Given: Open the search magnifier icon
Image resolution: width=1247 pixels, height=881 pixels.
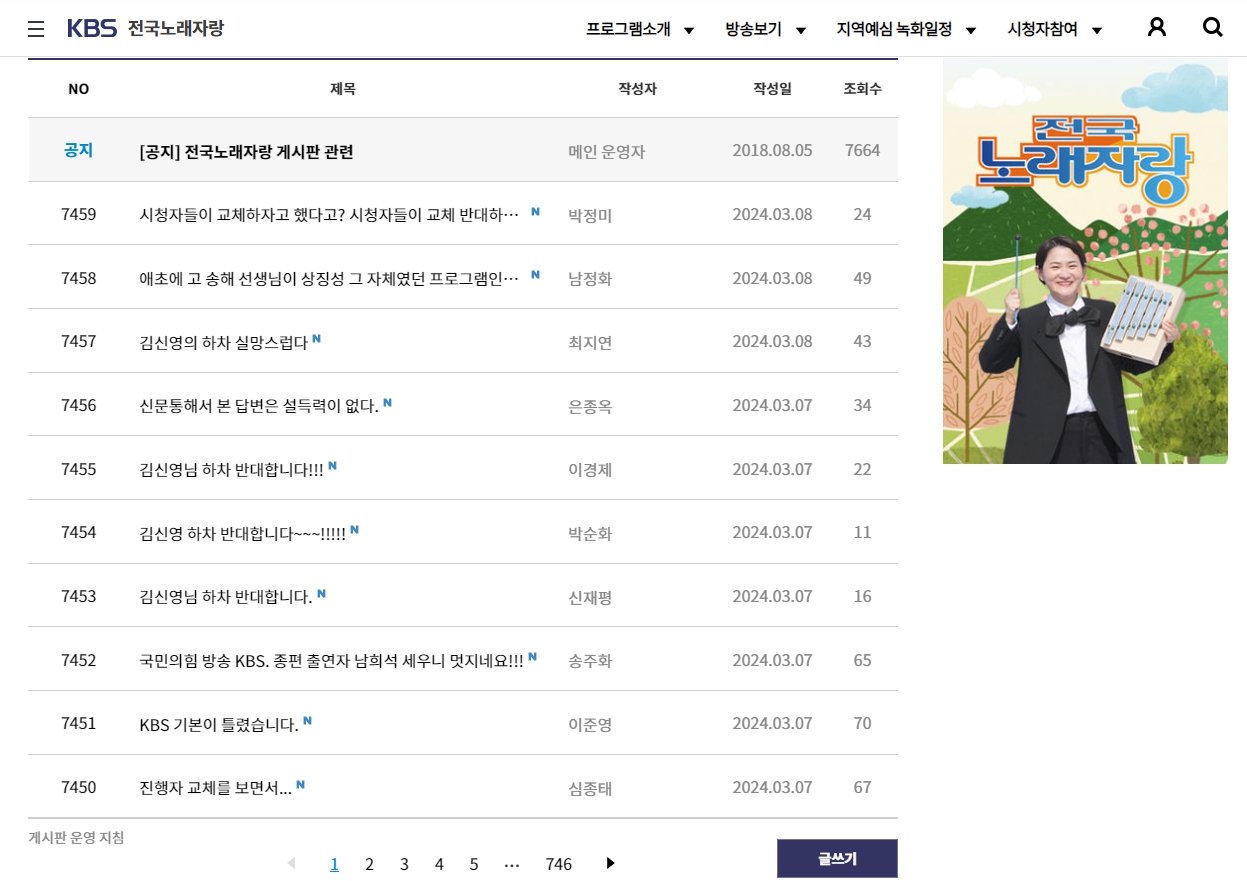Looking at the screenshot, I should (x=1213, y=28).
